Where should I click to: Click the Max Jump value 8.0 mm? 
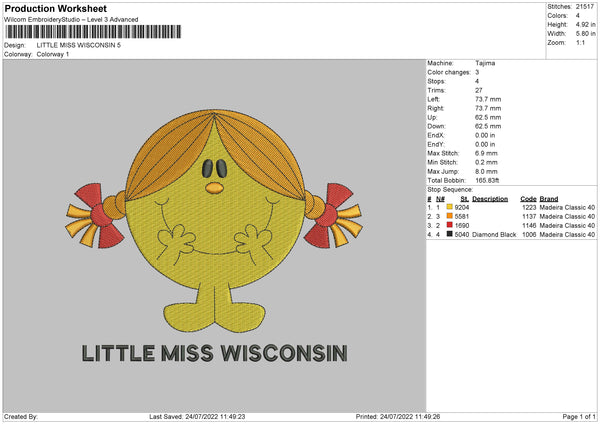(x=486, y=171)
